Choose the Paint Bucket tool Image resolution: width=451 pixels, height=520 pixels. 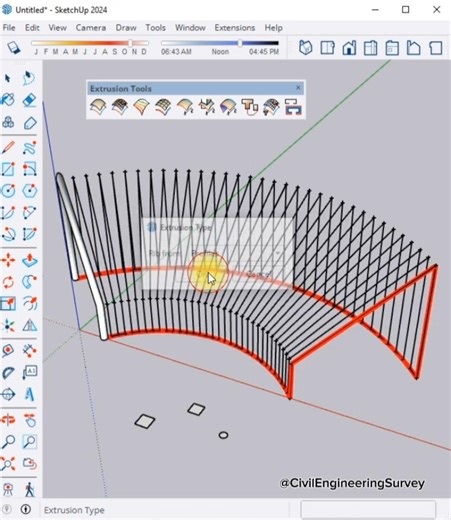click(x=7, y=100)
